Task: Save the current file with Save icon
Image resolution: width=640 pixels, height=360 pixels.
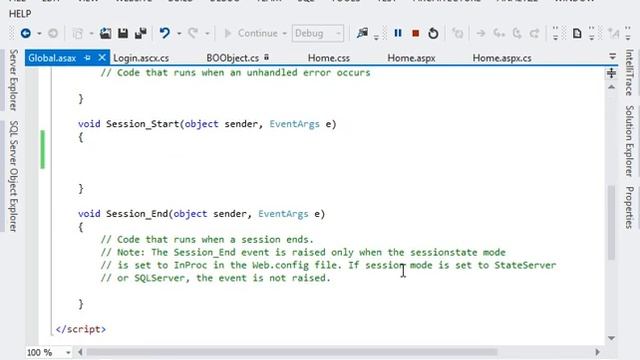Action: pos(123,33)
